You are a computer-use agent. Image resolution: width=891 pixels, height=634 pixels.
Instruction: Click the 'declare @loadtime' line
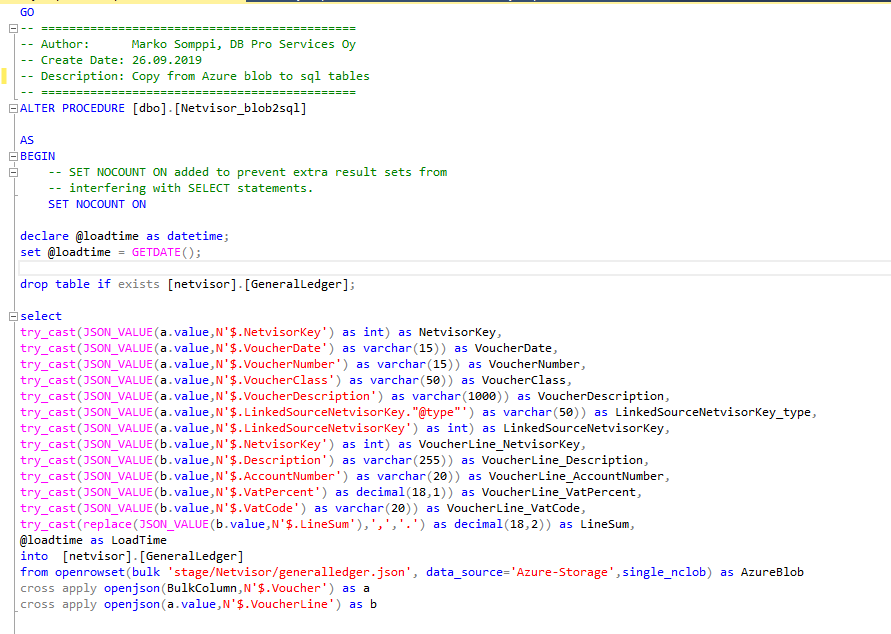point(124,236)
